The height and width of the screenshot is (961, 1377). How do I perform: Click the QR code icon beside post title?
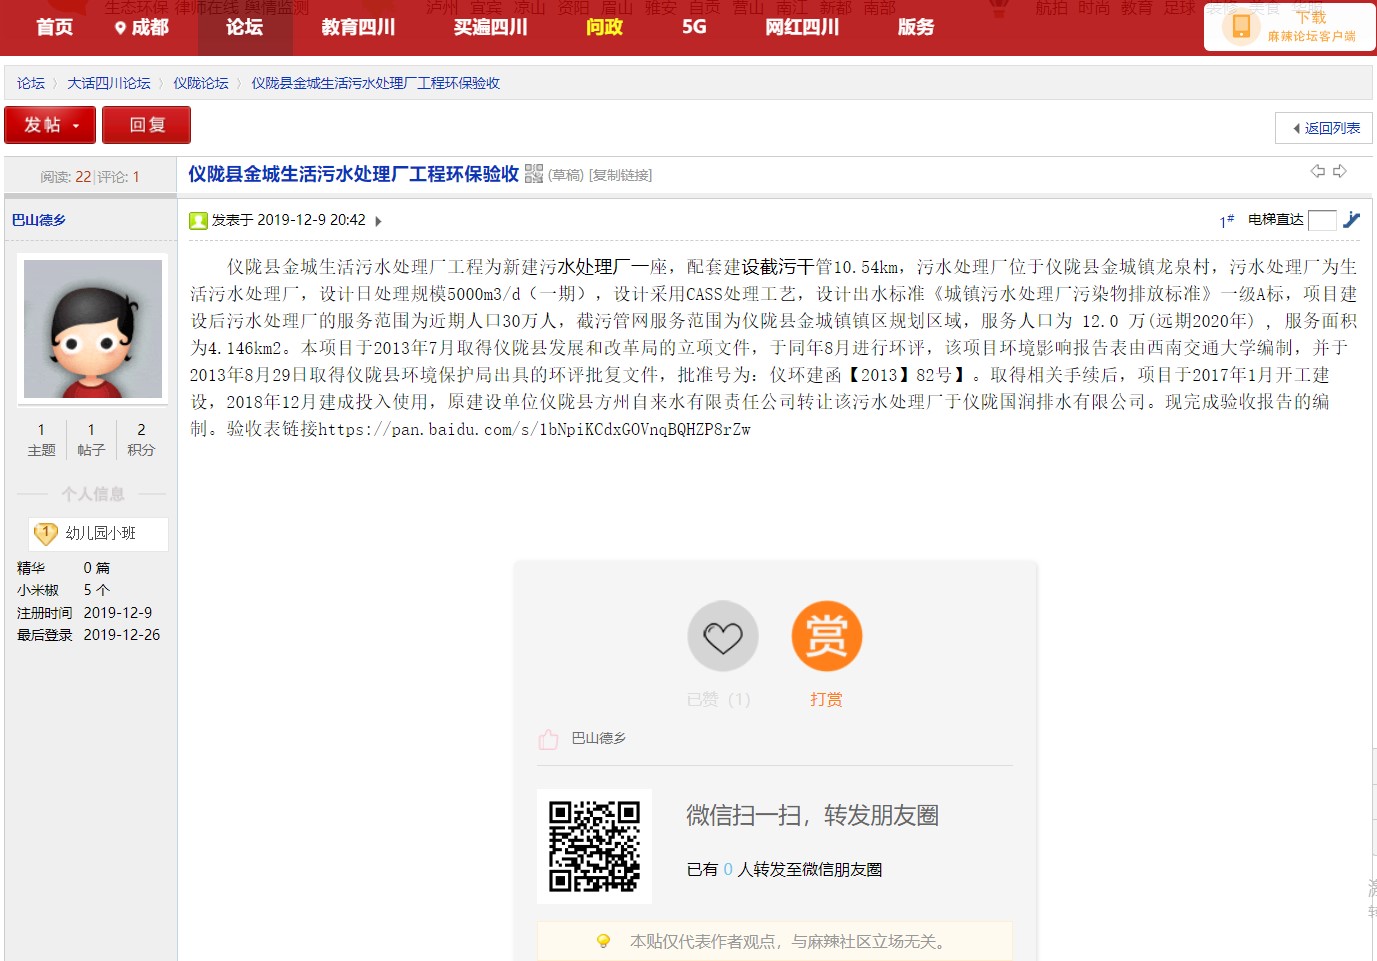tap(534, 174)
